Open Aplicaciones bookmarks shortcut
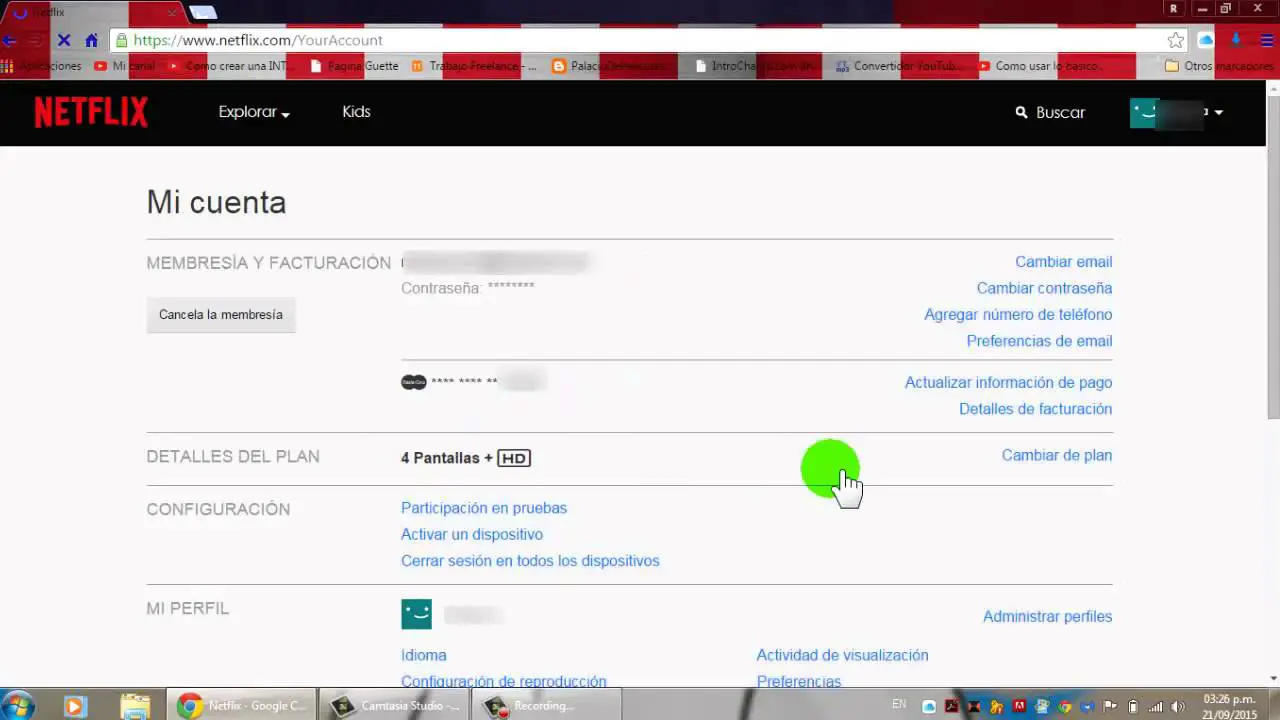Screen dimensions: 1280x720 42,66
